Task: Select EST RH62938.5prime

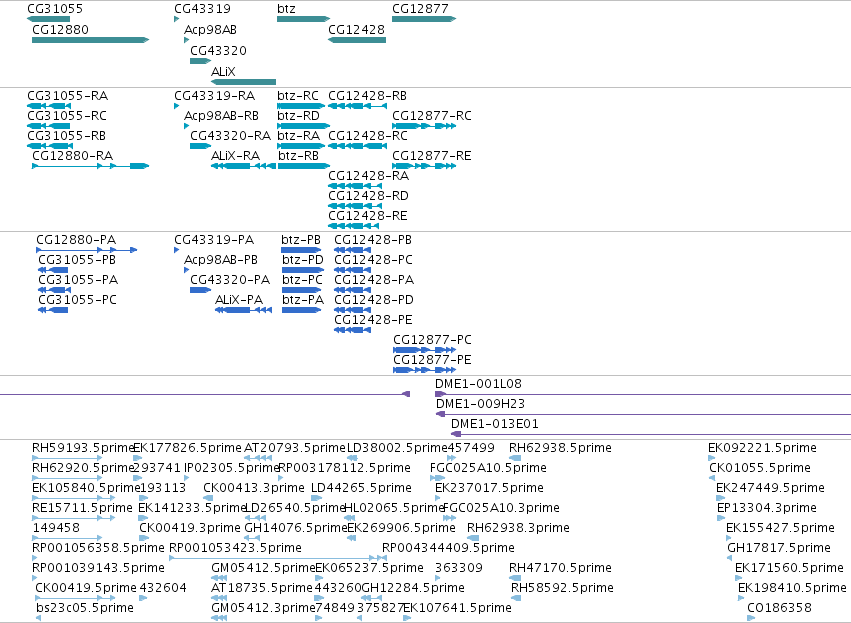Action: 560,448
